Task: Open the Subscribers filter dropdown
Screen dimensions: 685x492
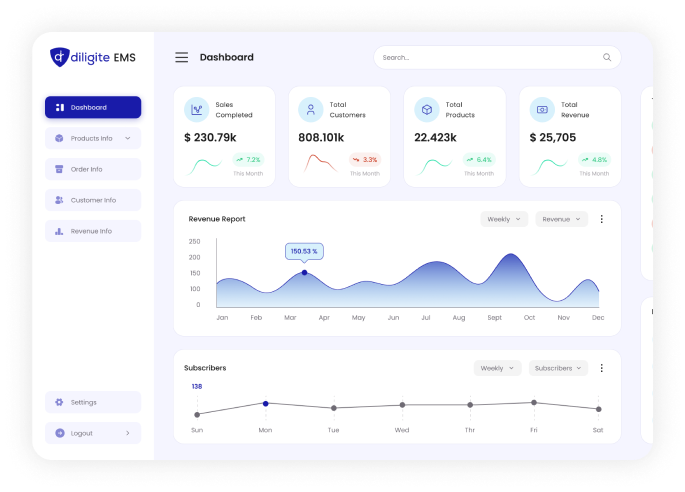Action: click(558, 368)
